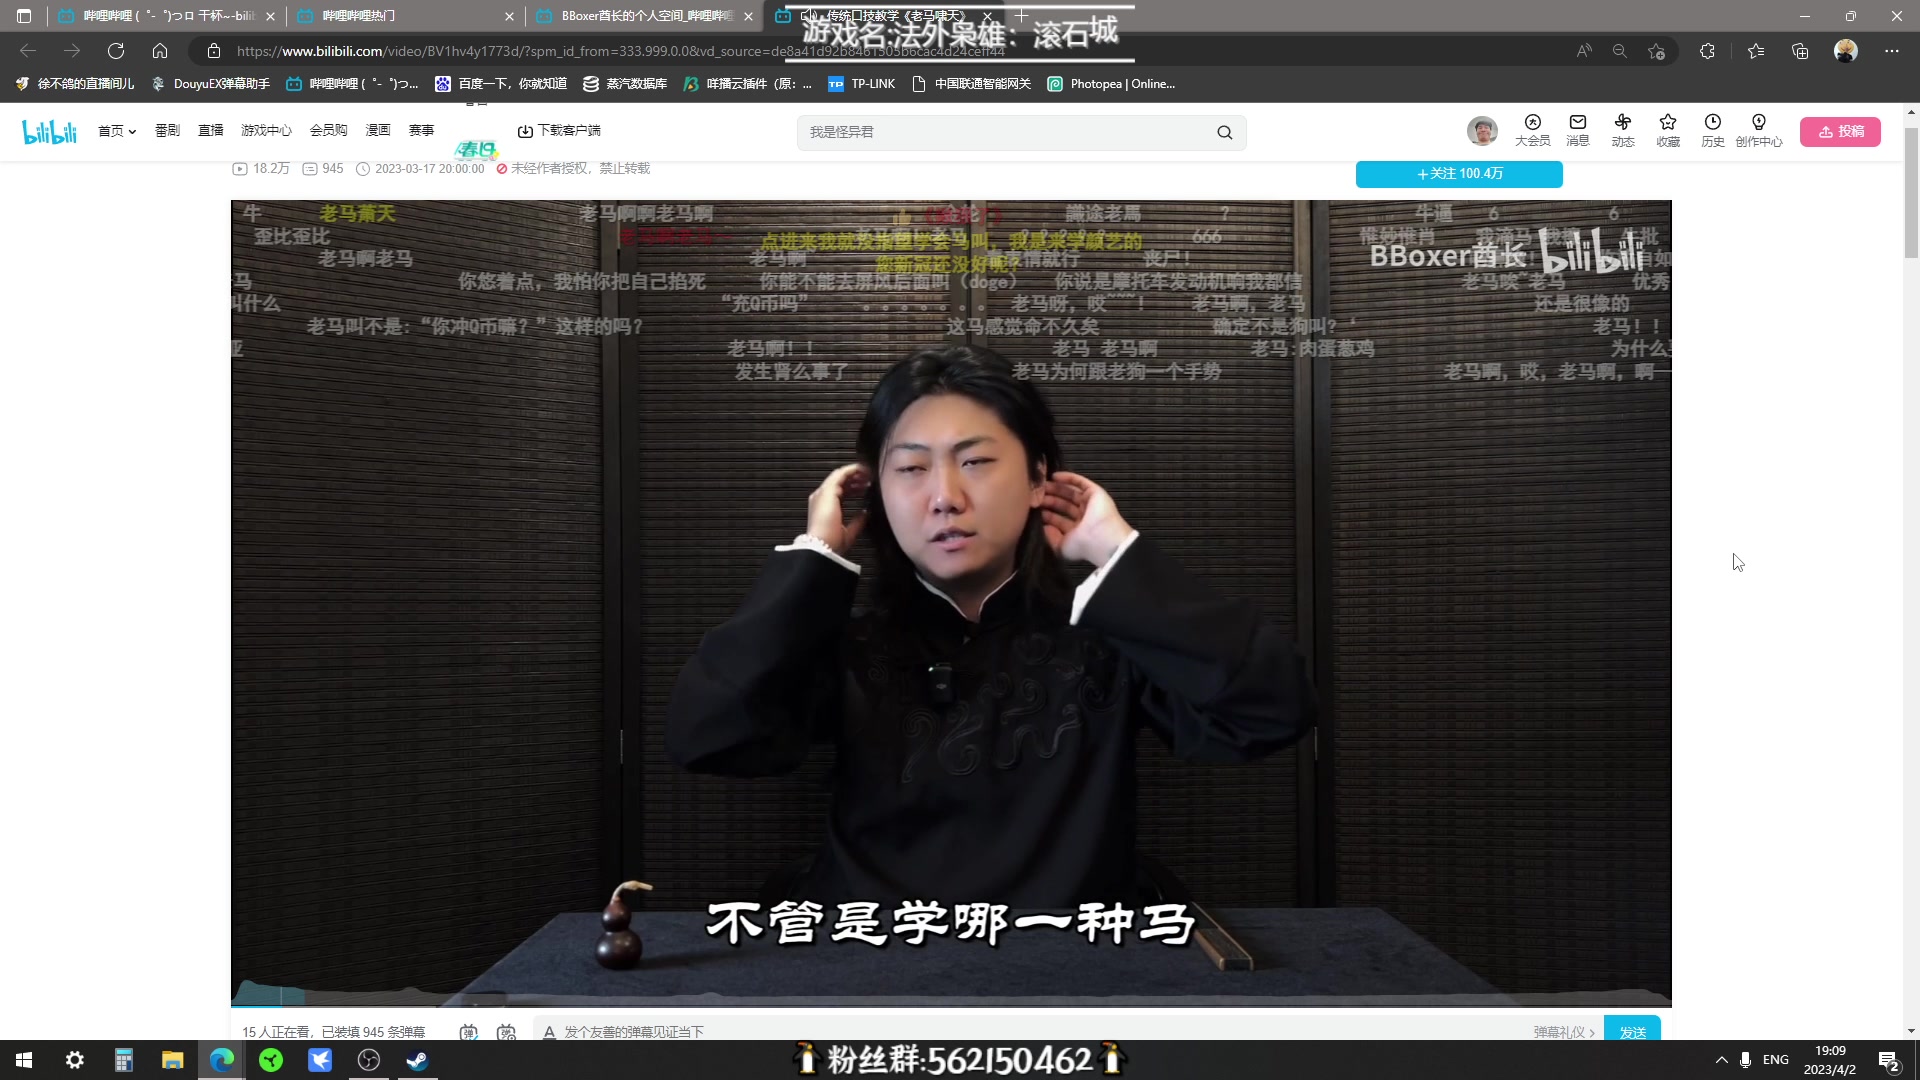Click the zoom out icon in address bar
This screenshot has height=1080, width=1920.
[1620, 51]
